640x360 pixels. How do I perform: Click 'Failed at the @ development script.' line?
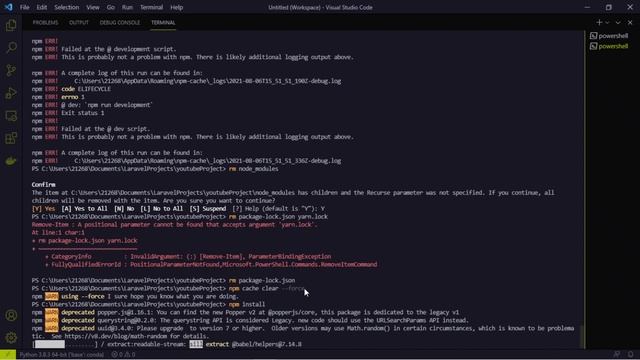tap(118, 49)
